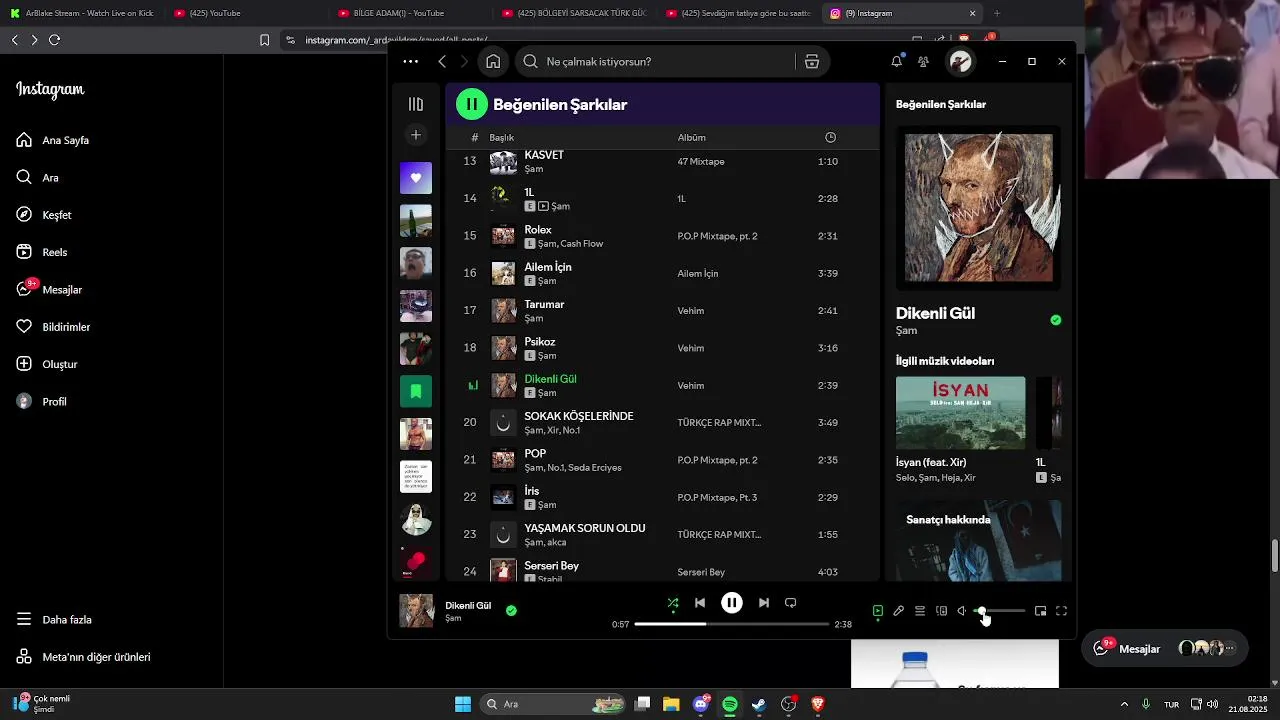Open the green bookmark playlist in sidebar
Screen dimensions: 1280x720
click(416, 391)
